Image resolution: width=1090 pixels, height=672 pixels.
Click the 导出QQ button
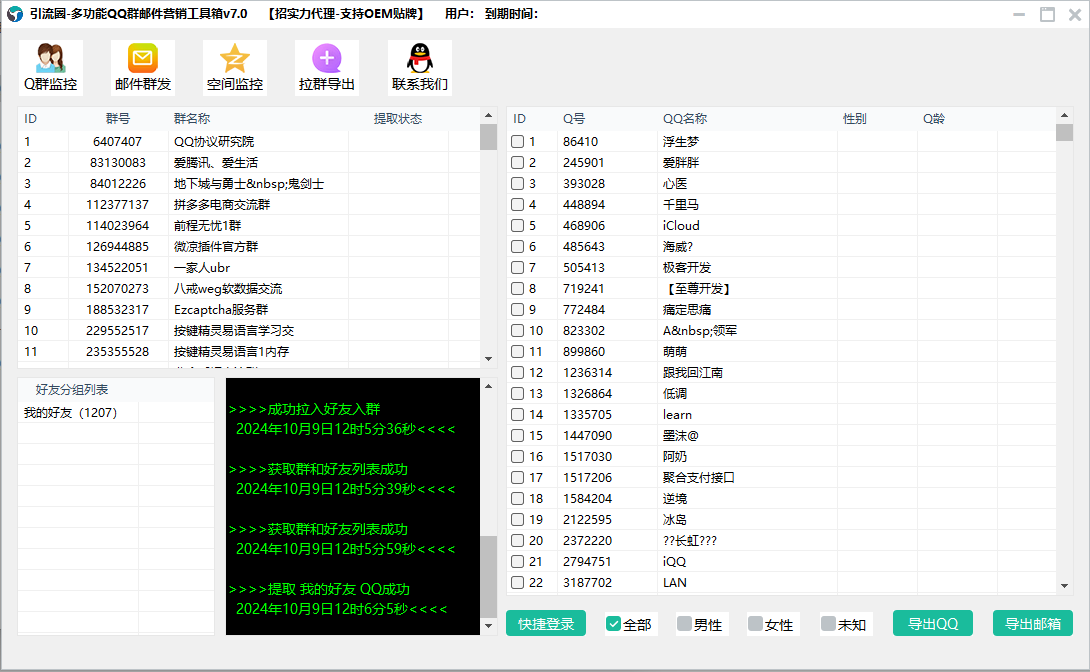pos(933,623)
